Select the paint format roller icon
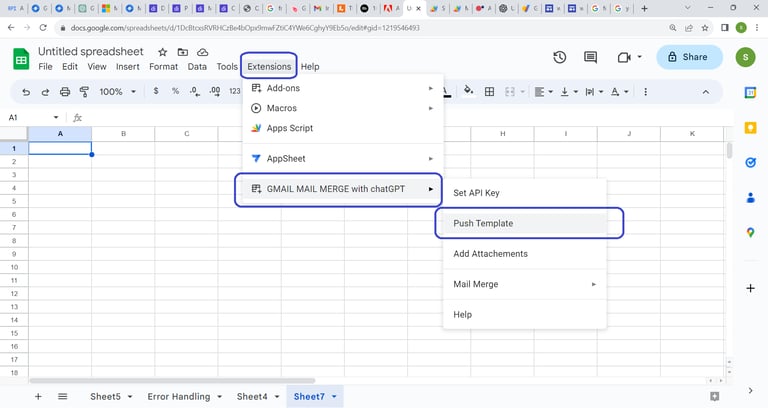The image size is (768, 408). tap(84, 92)
